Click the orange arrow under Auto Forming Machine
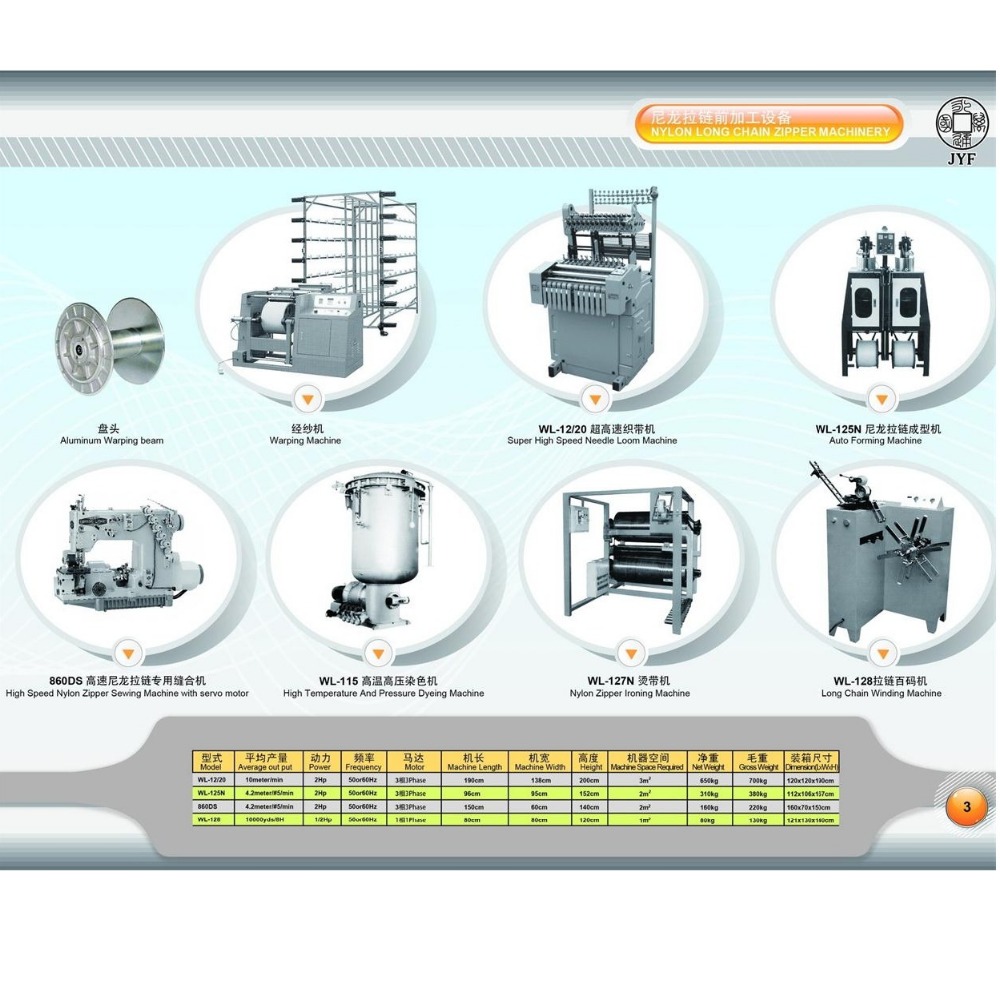The width and height of the screenshot is (1000, 984). click(881, 400)
